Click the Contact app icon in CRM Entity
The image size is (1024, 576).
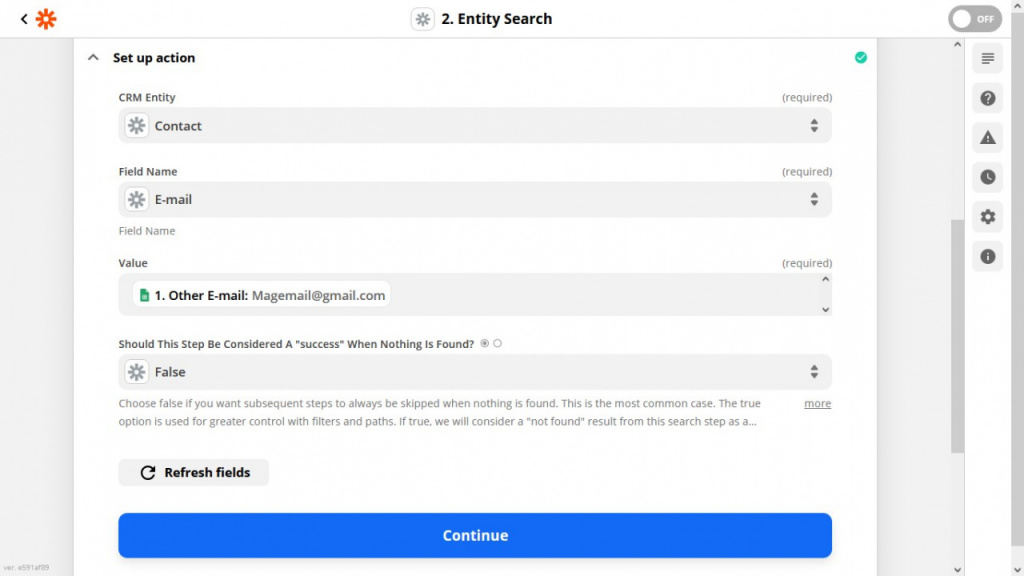pyautogui.click(x=136, y=125)
